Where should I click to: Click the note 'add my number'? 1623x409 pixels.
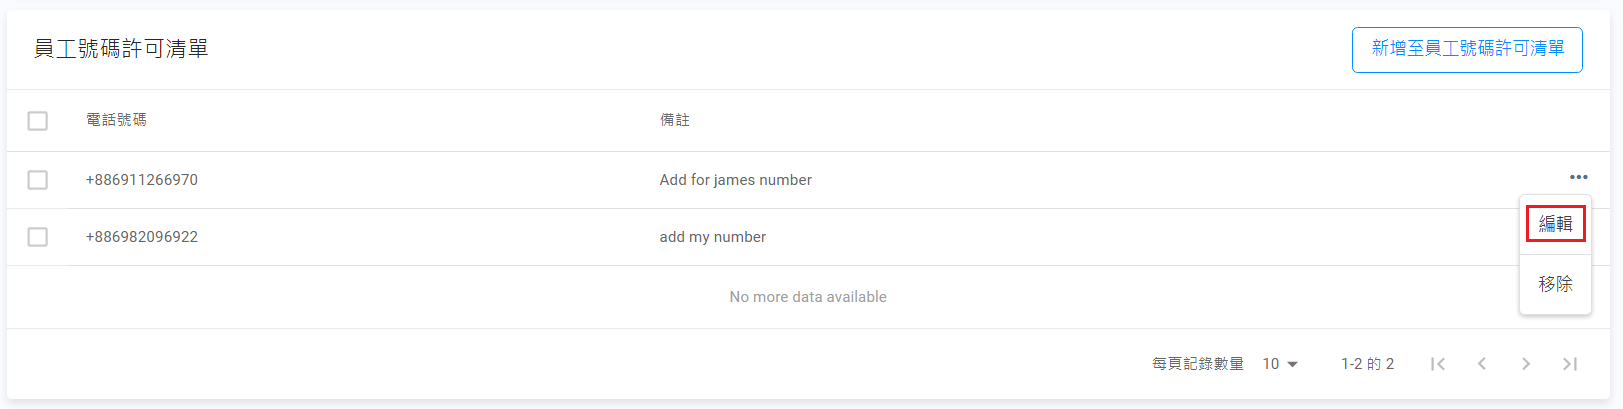tap(712, 237)
